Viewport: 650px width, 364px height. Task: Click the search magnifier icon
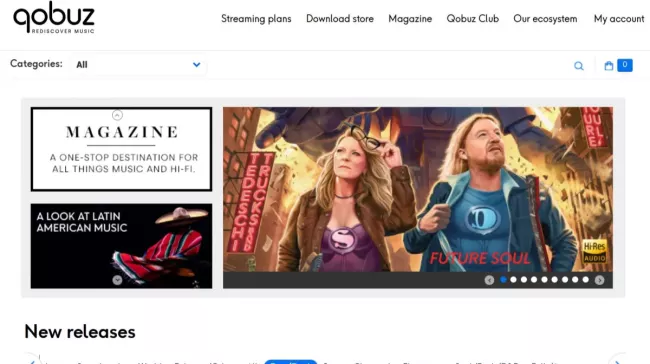point(579,66)
